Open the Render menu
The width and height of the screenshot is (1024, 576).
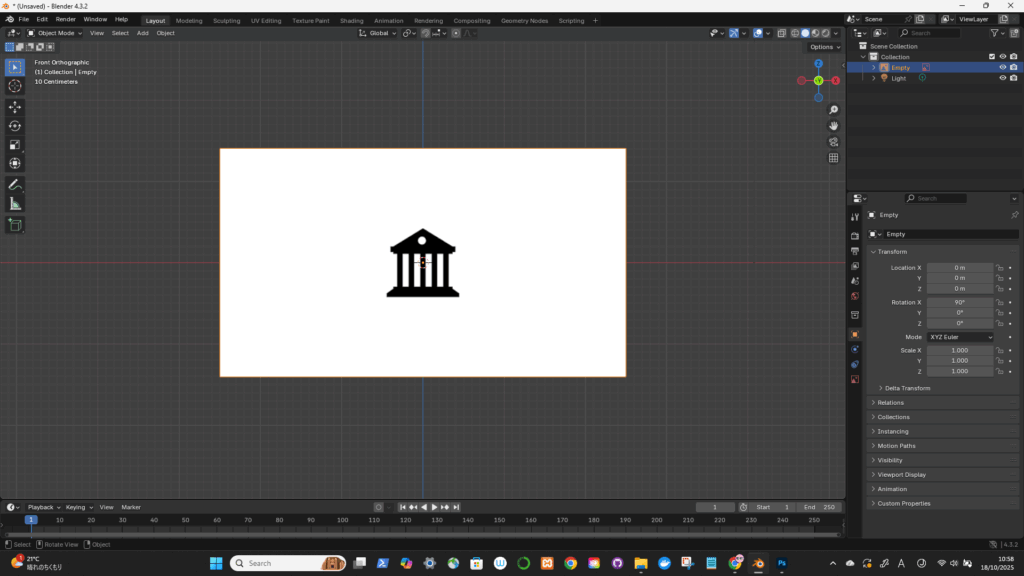(x=65, y=19)
